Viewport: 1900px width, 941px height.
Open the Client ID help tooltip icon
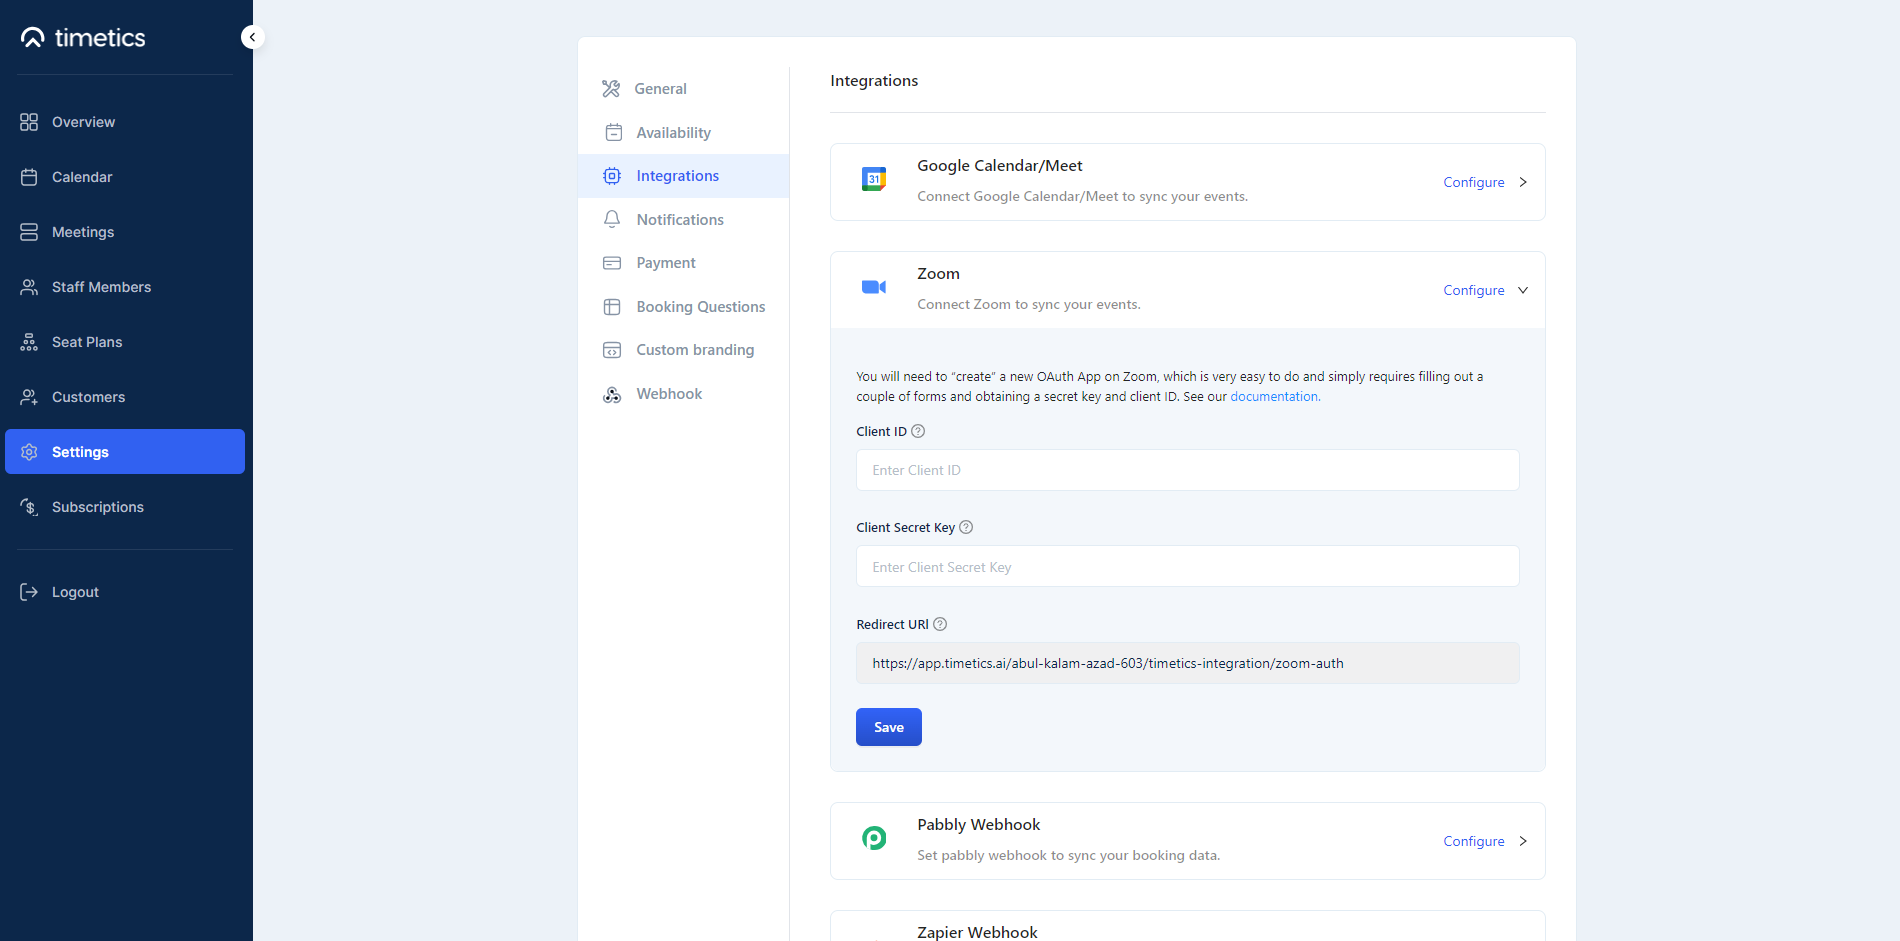pos(917,431)
